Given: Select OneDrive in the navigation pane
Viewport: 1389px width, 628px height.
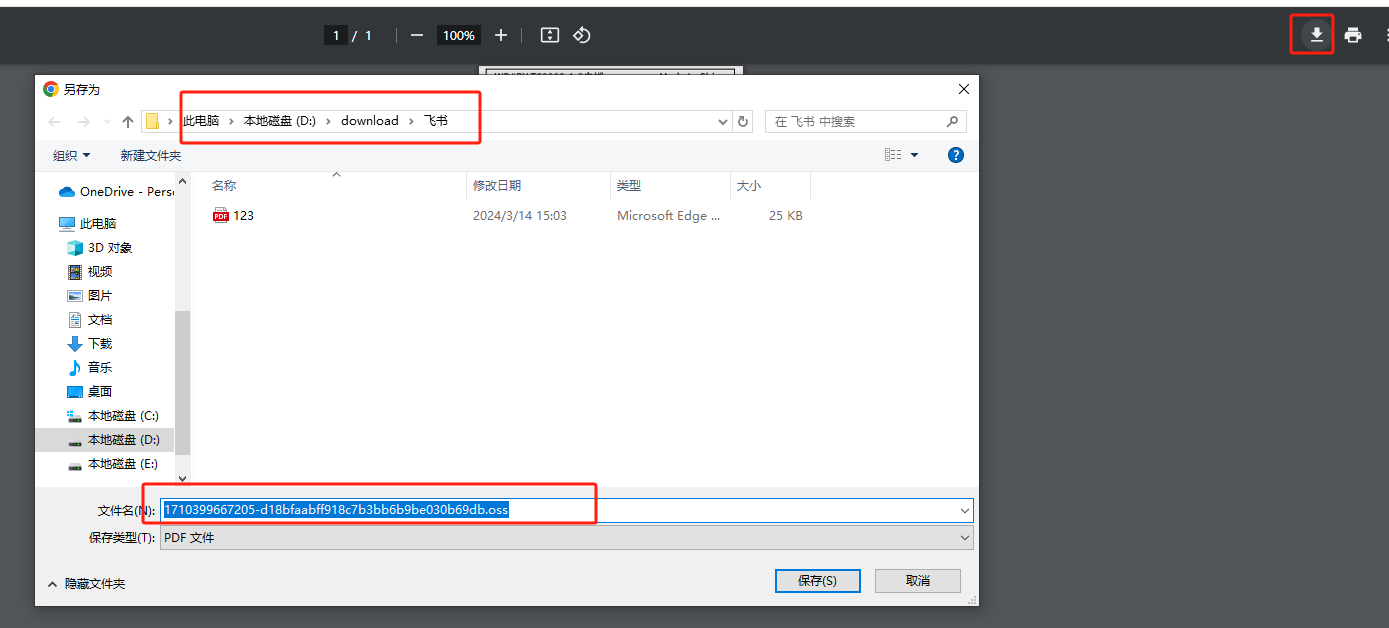Looking at the screenshot, I should coord(116,191).
